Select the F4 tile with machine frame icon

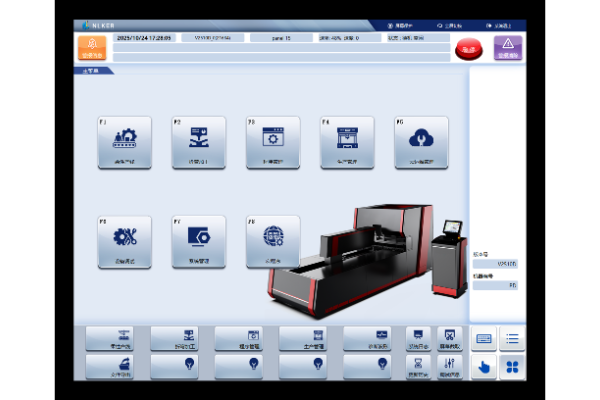(347, 142)
